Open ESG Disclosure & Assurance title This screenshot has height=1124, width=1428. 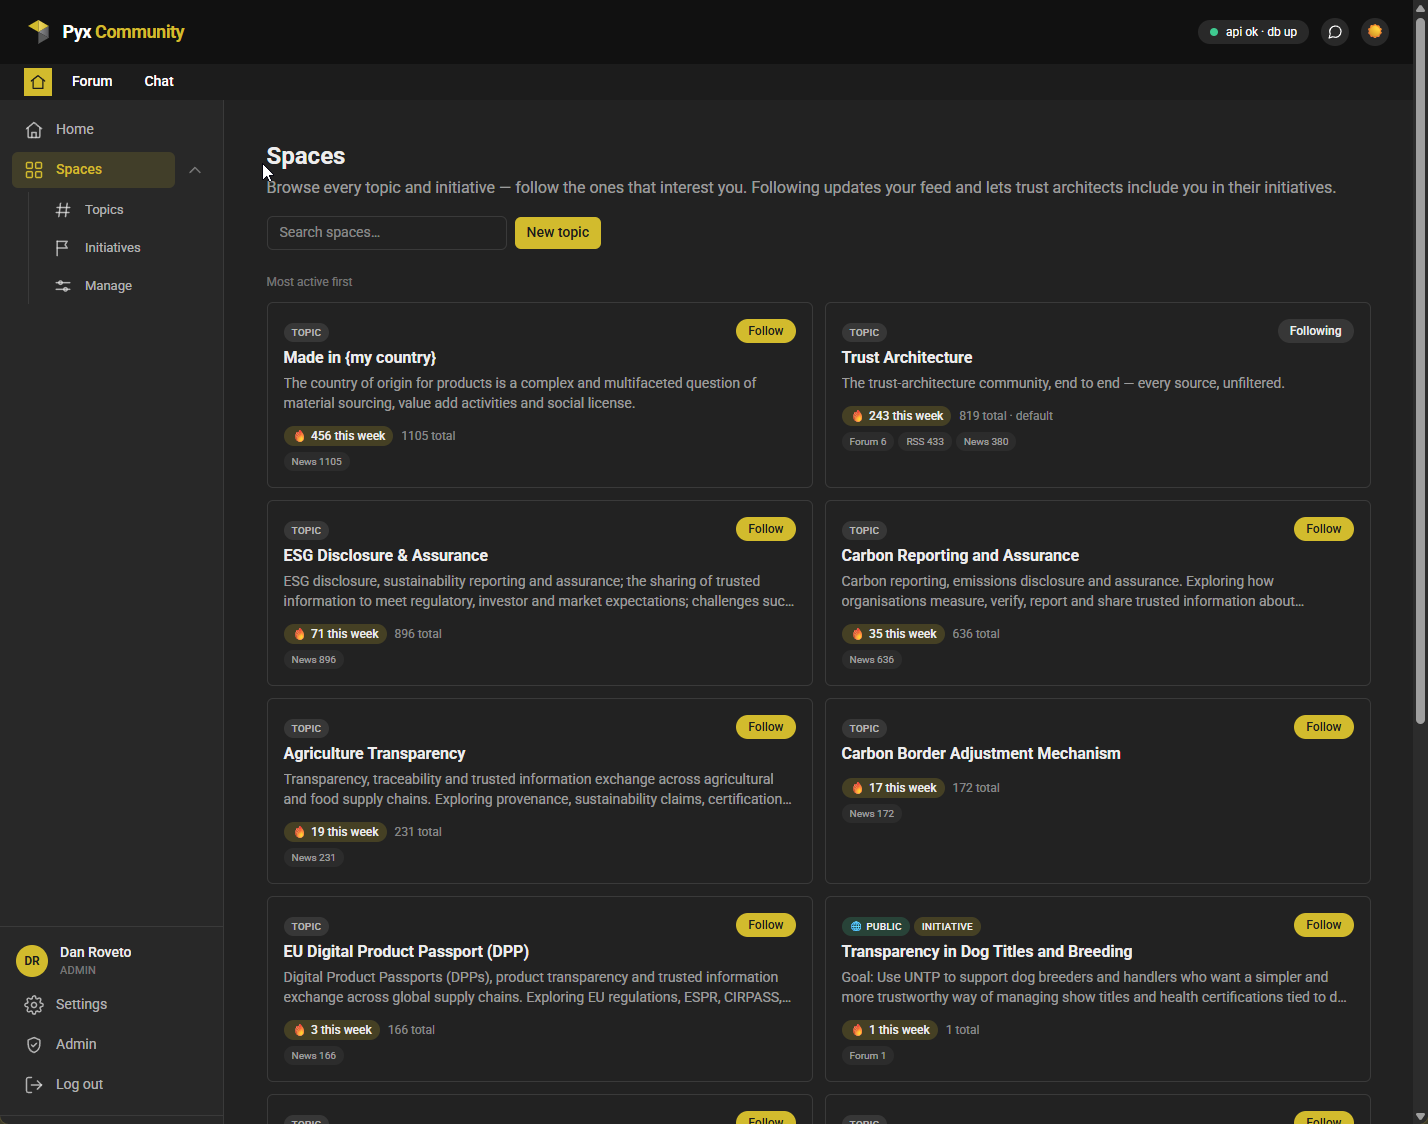(386, 556)
